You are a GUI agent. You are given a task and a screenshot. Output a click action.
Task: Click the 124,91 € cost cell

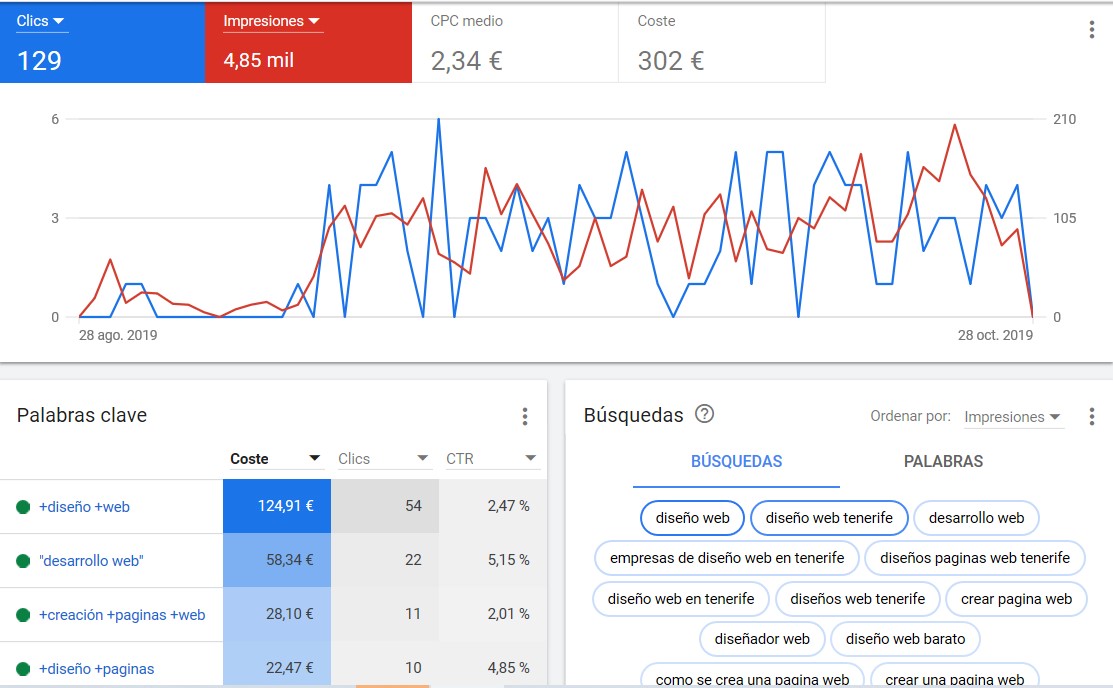click(277, 506)
